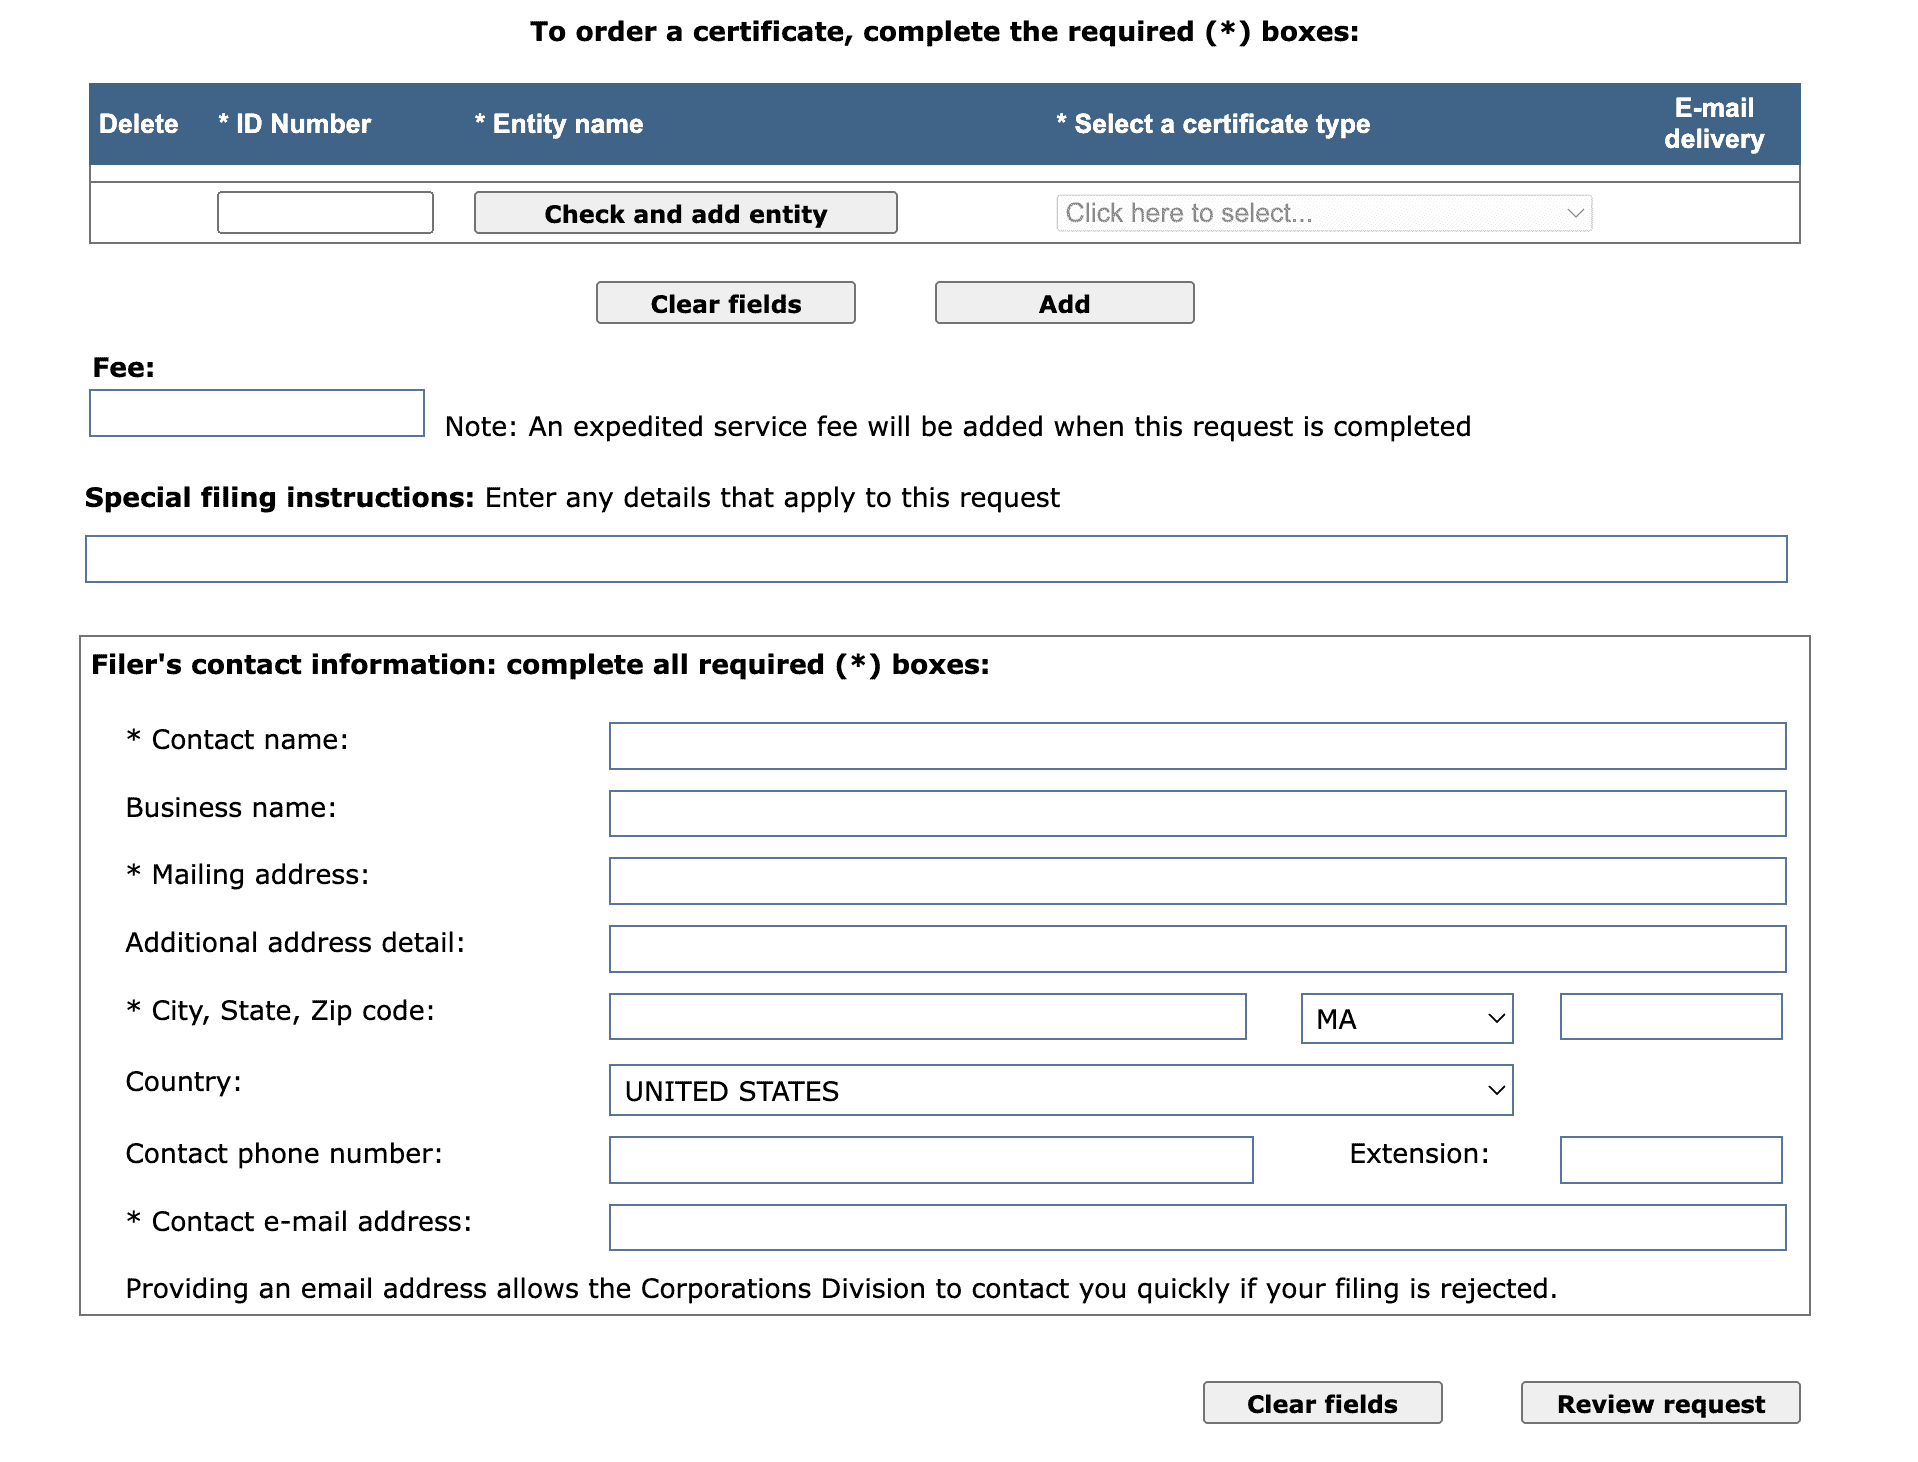Click the Business name input field
Image resolution: width=1918 pixels, height=1462 pixels.
pos(1197,813)
